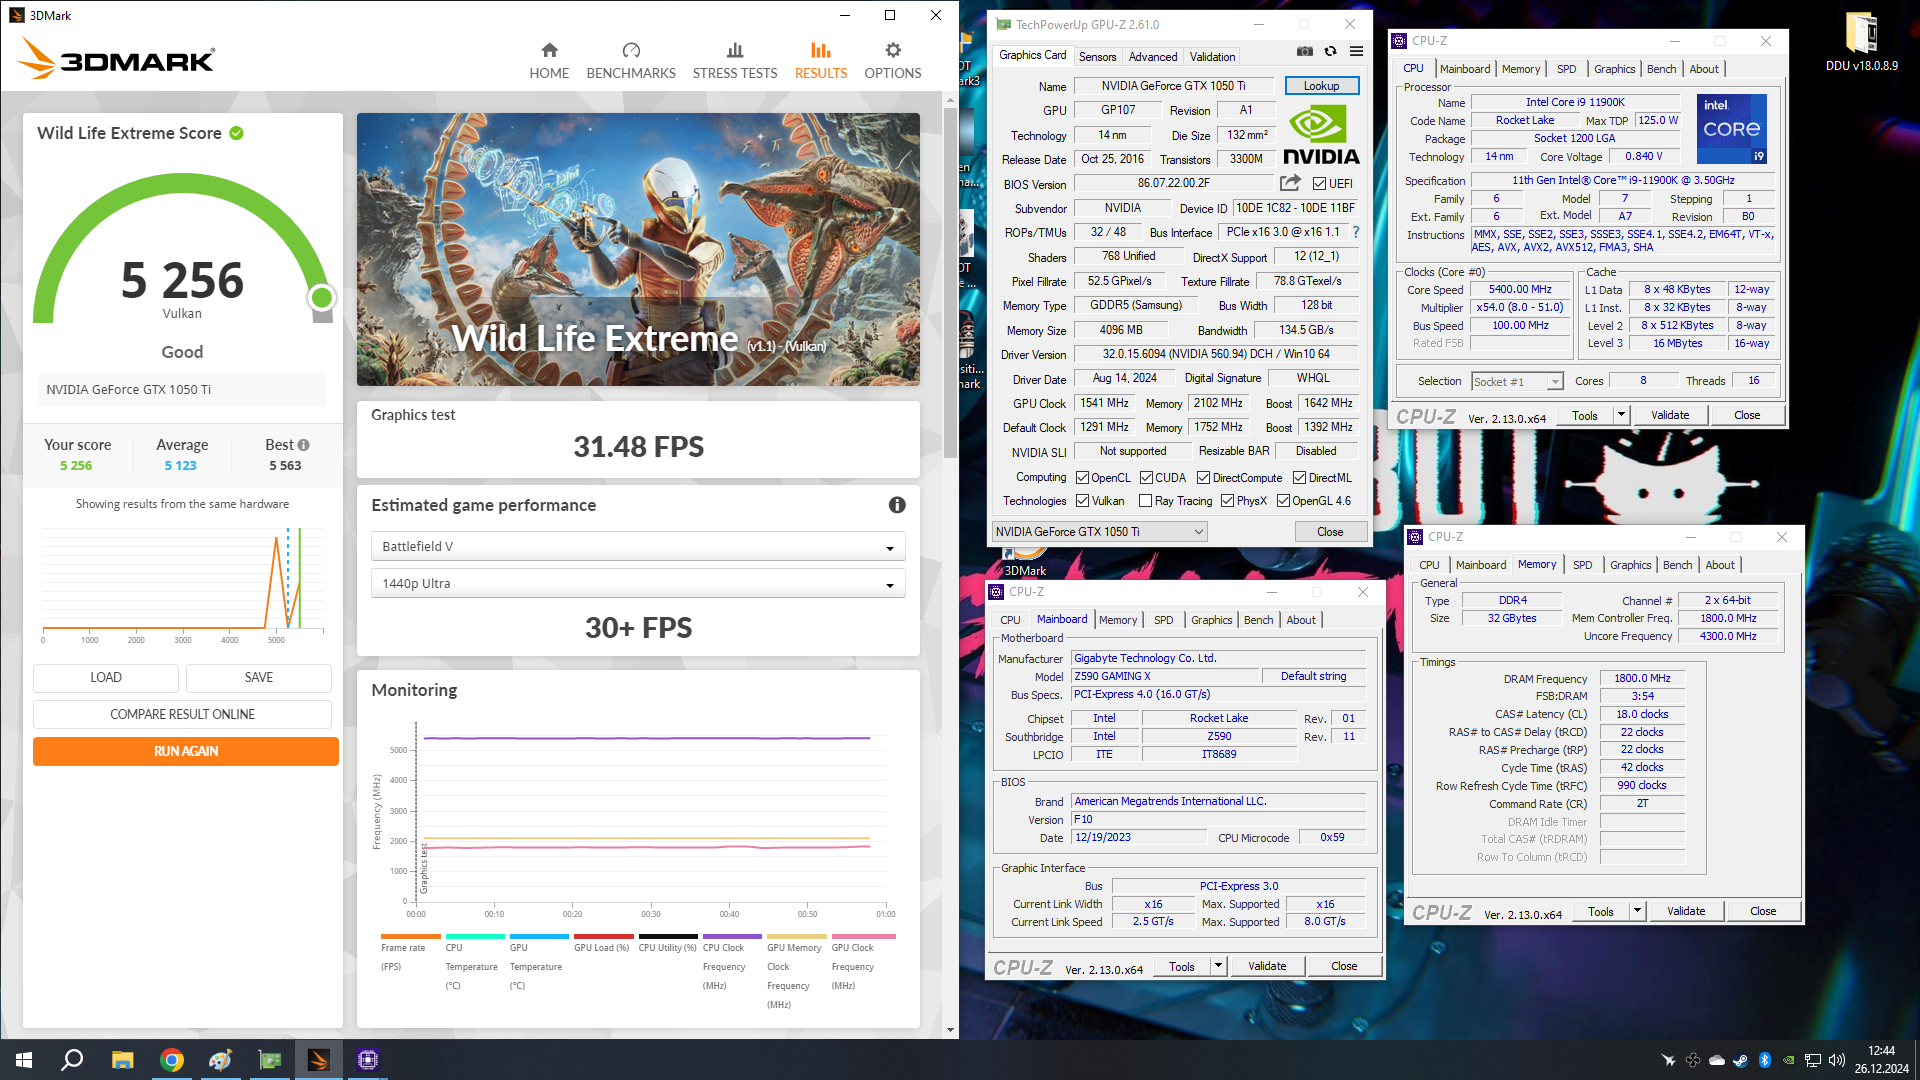
Task: Click the NVIDIA GeForce GTX 1050 Ti field
Action: click(x=182, y=390)
